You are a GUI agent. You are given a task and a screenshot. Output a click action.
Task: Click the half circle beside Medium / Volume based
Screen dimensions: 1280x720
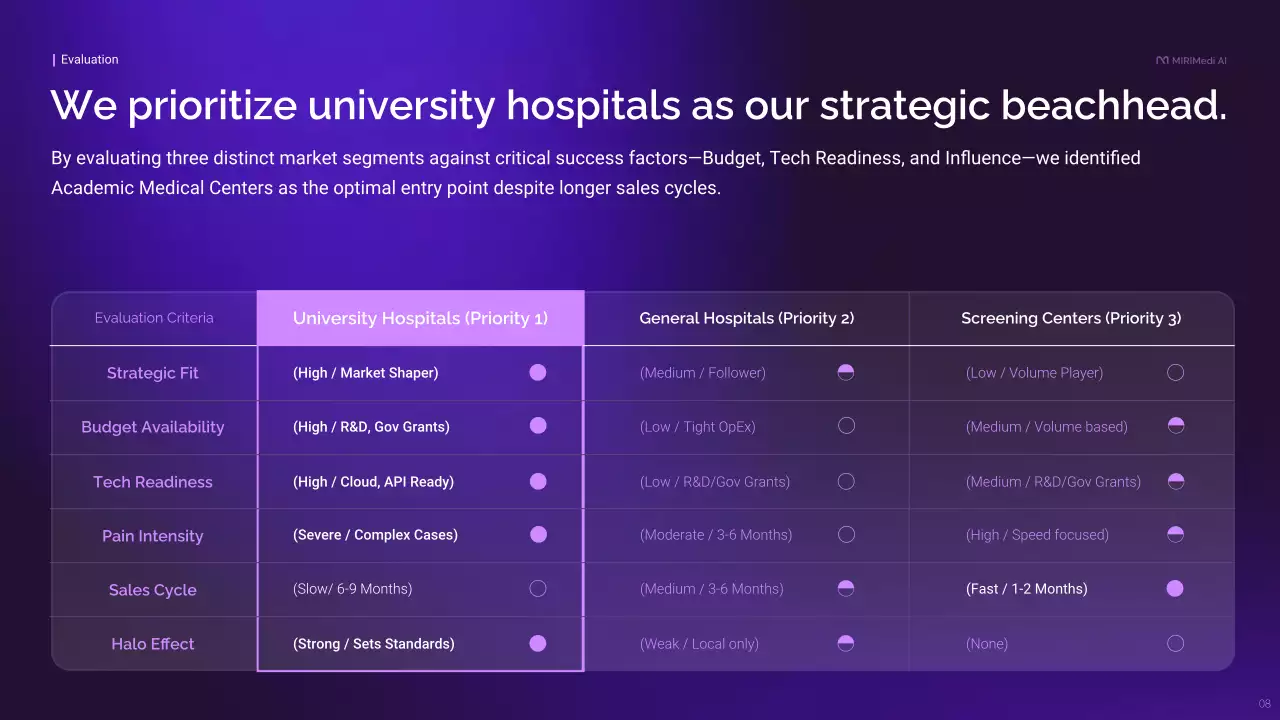pos(1175,426)
